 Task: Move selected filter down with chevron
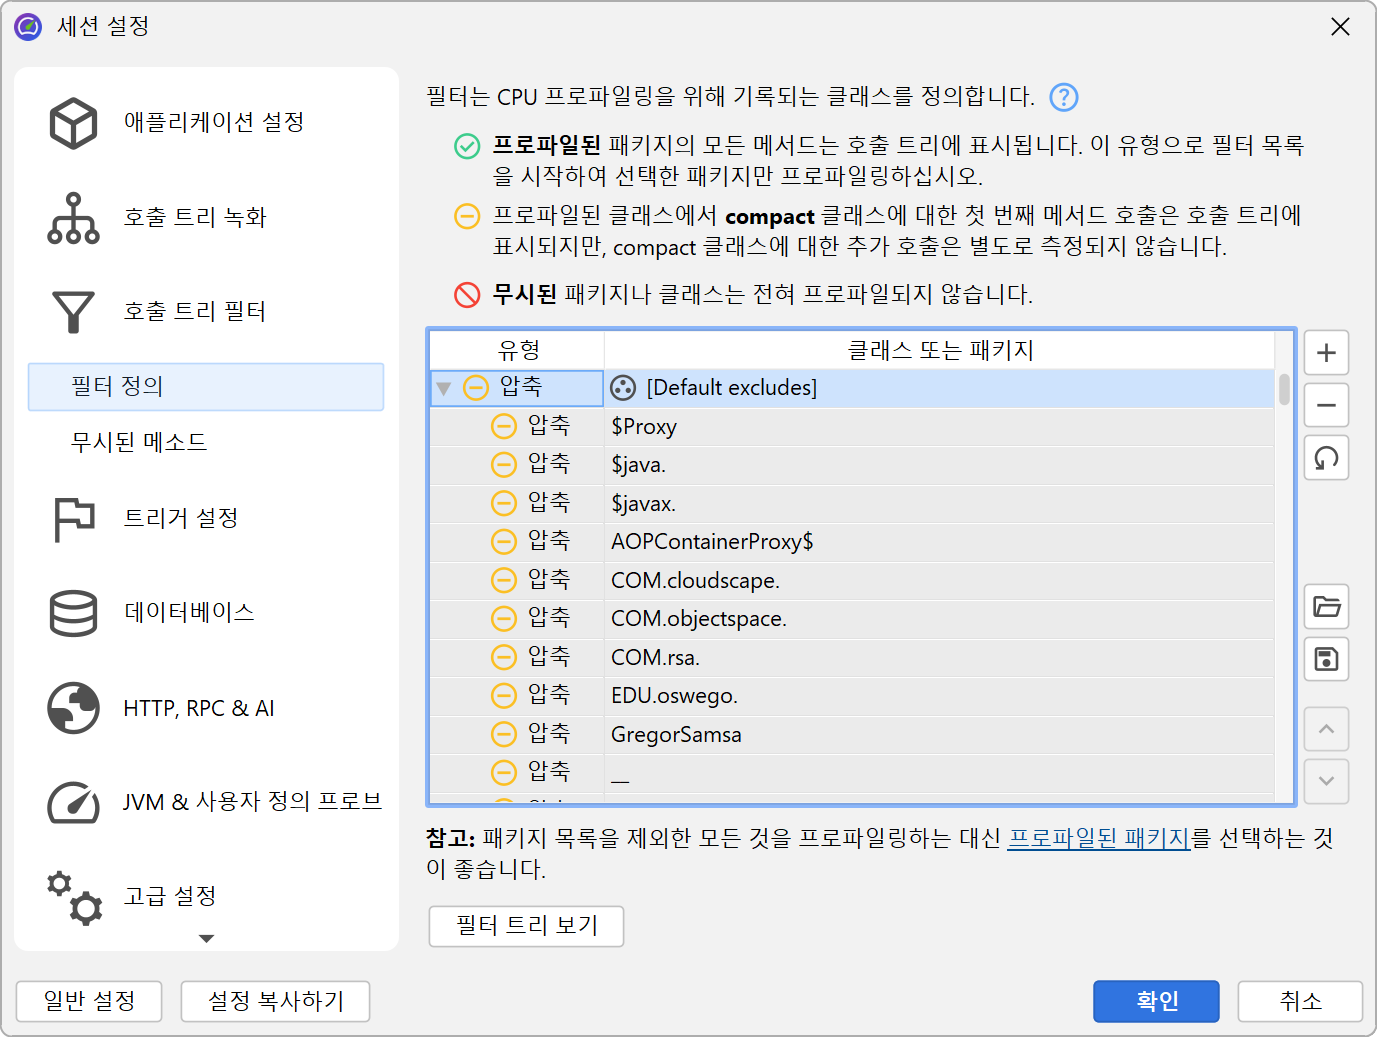point(1326,781)
